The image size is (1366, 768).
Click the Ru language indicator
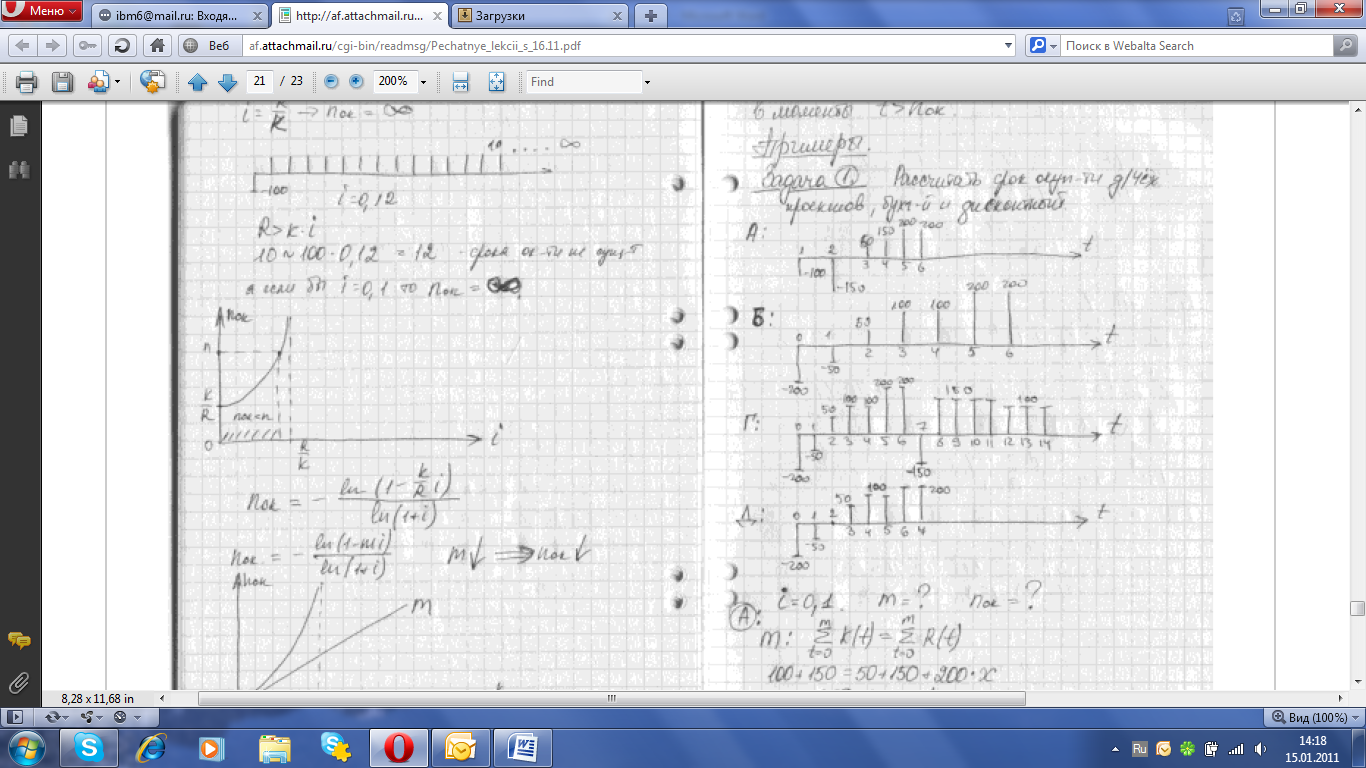coord(1139,748)
